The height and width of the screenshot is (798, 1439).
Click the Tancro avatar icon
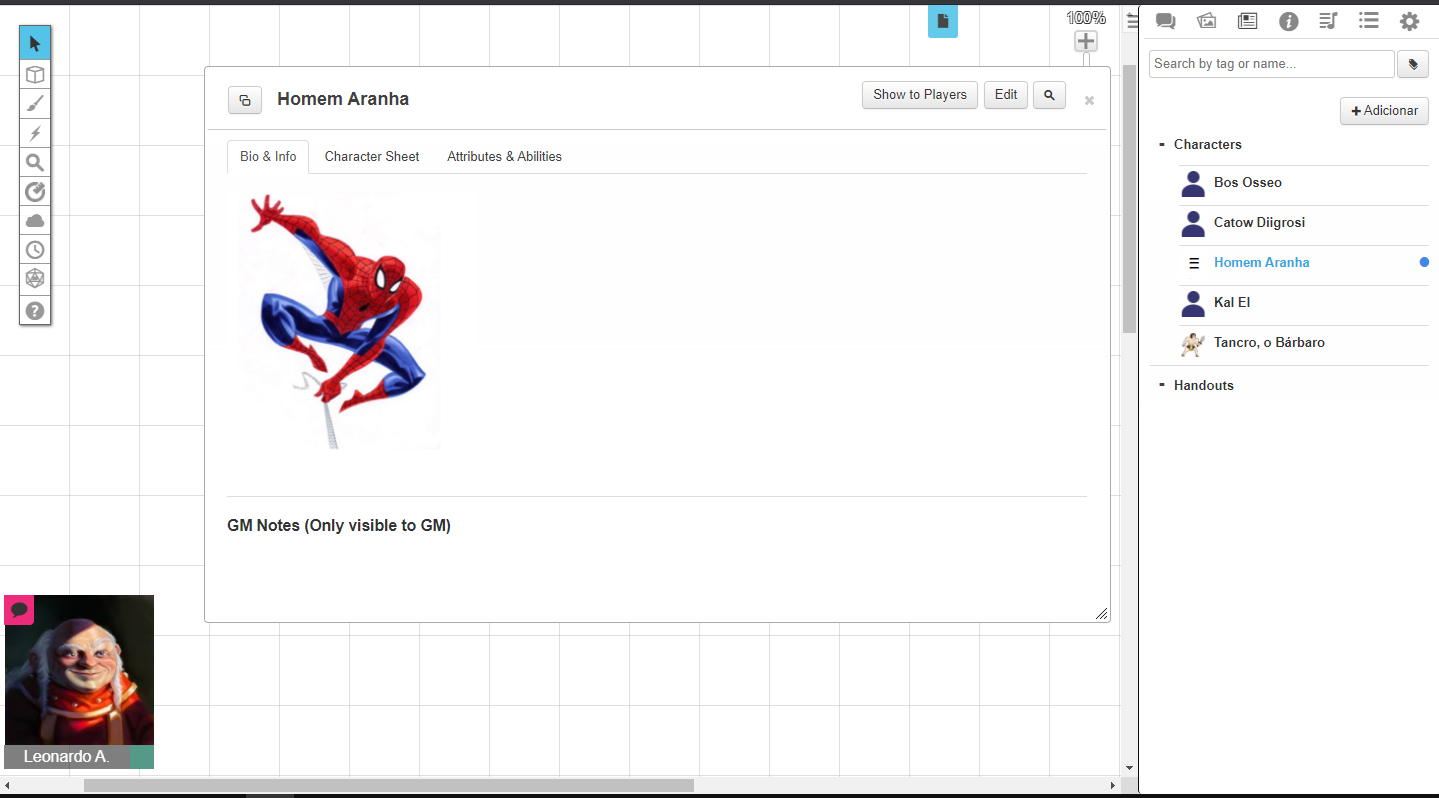coord(1192,344)
